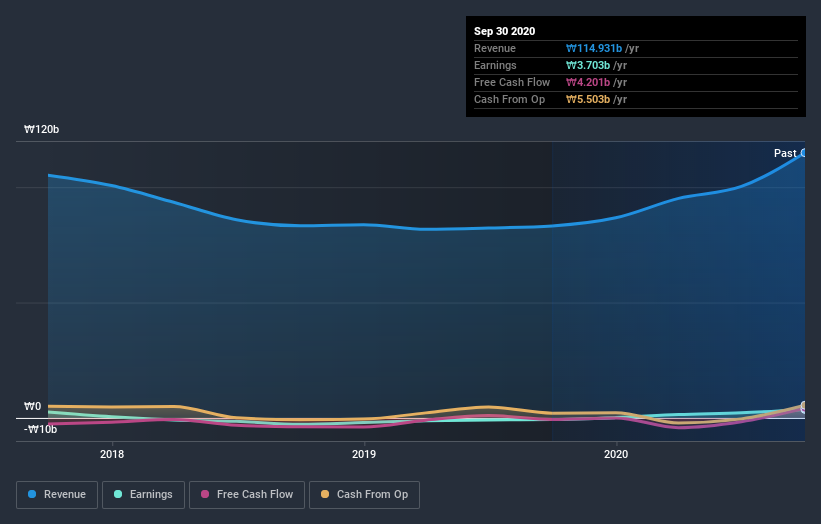Screen dimensions: 821x524
Task: Toggle the Free Cash Flow legend button
Action: pyautogui.click(x=247, y=495)
